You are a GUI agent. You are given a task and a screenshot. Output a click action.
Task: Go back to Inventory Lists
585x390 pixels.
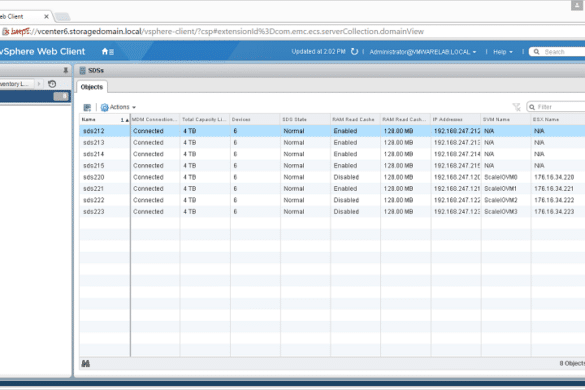coord(16,84)
